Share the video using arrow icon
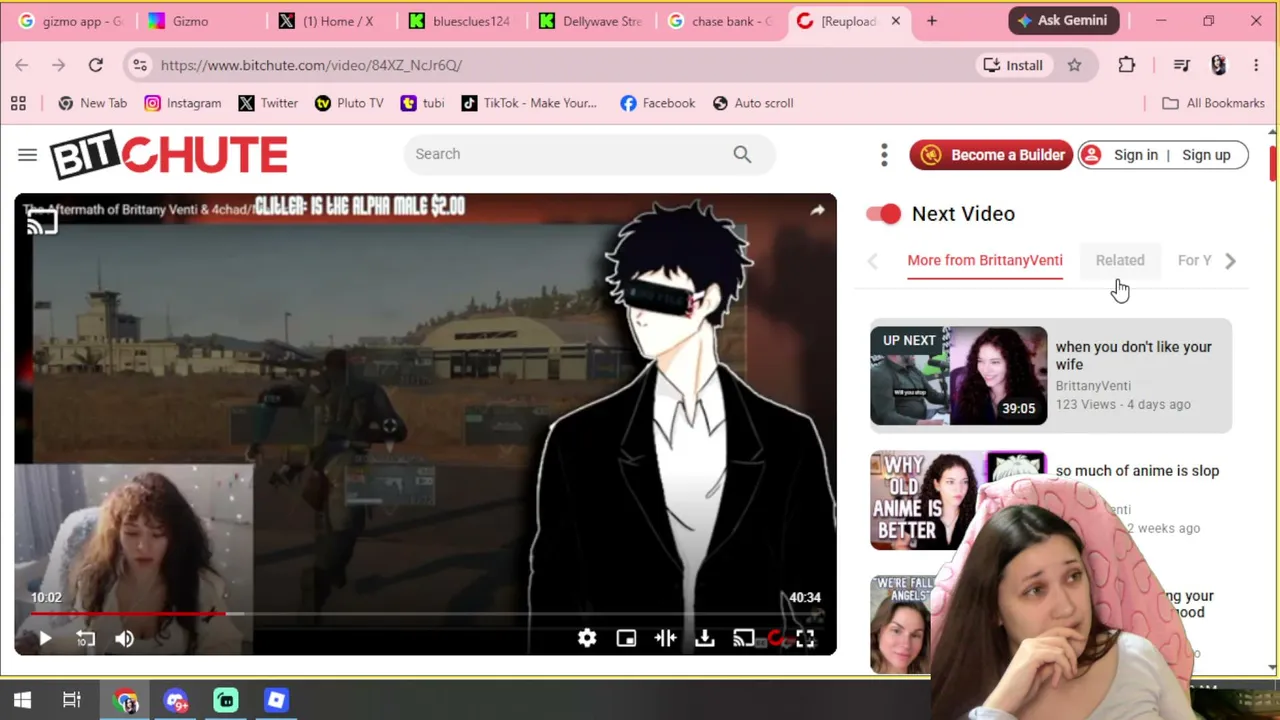 [x=817, y=210]
